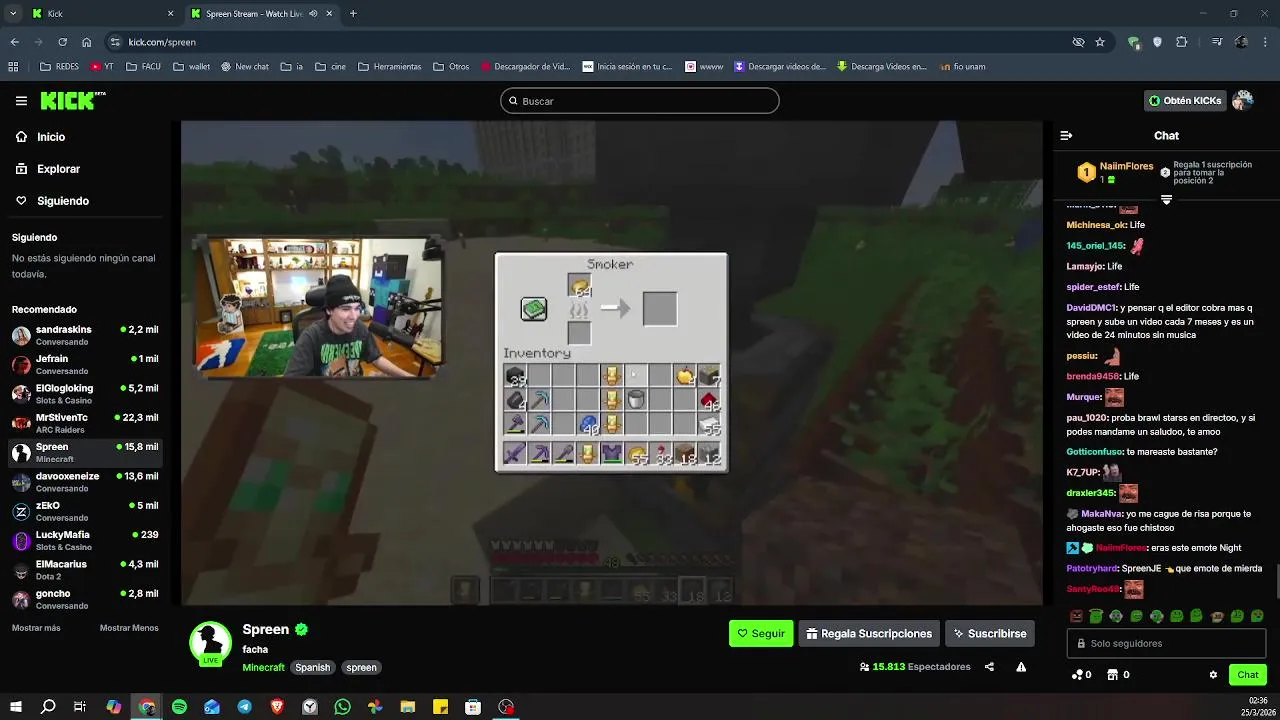This screenshot has width=1280, height=720.
Task: Open ElGlogloking recommended channel
Action: click(85, 394)
